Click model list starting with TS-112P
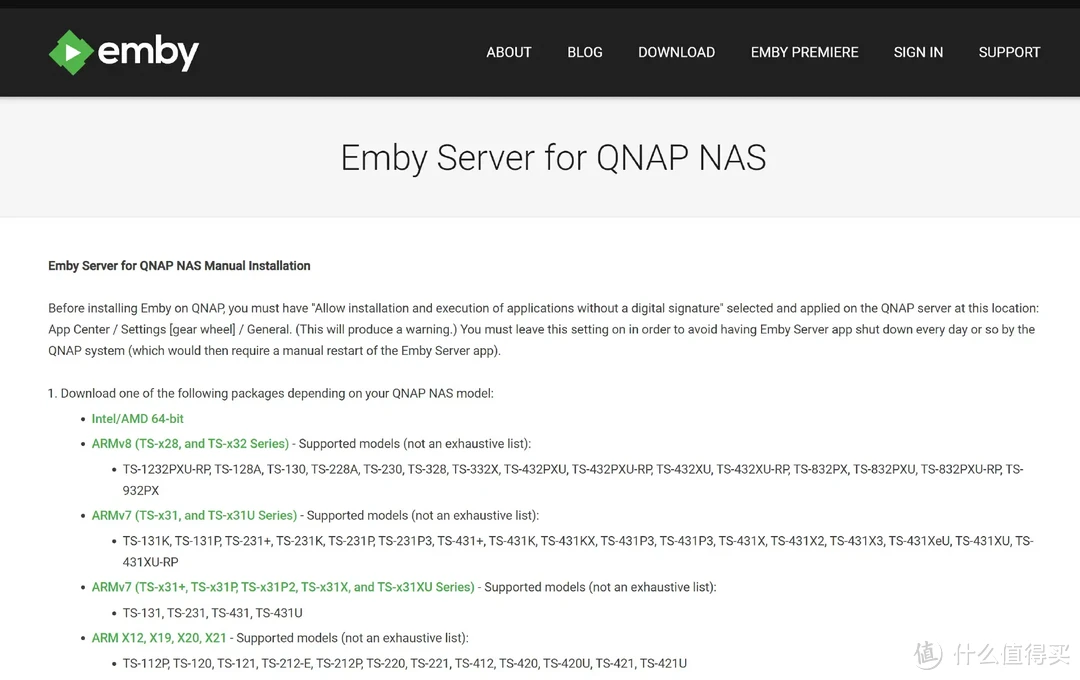This screenshot has height=680, width=1080. point(404,663)
